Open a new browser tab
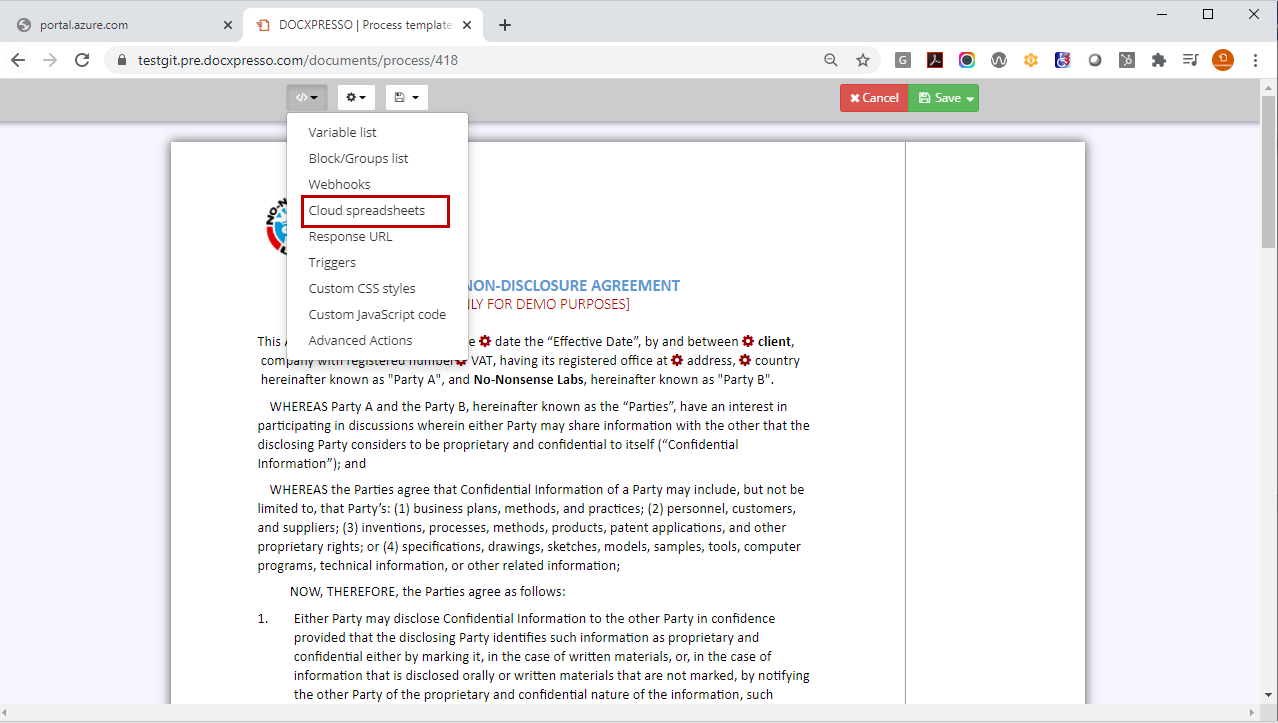 point(505,25)
